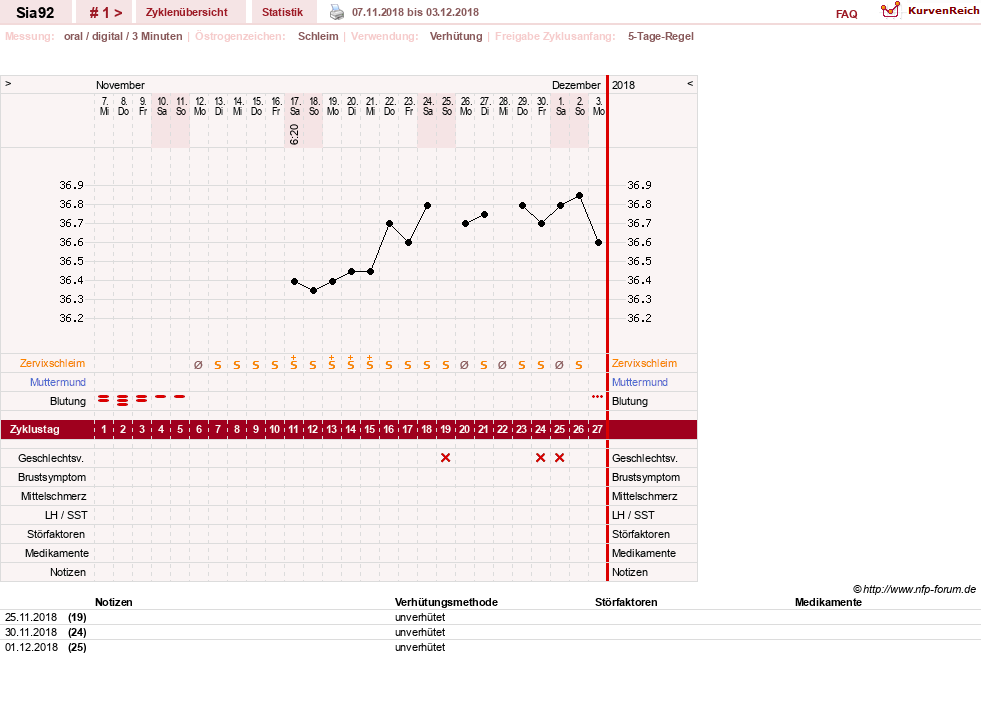Image resolution: width=981 pixels, height=701 pixels.
Task: Click the date range 07.11.2018 bis 03.12.2018
Action: coord(415,12)
